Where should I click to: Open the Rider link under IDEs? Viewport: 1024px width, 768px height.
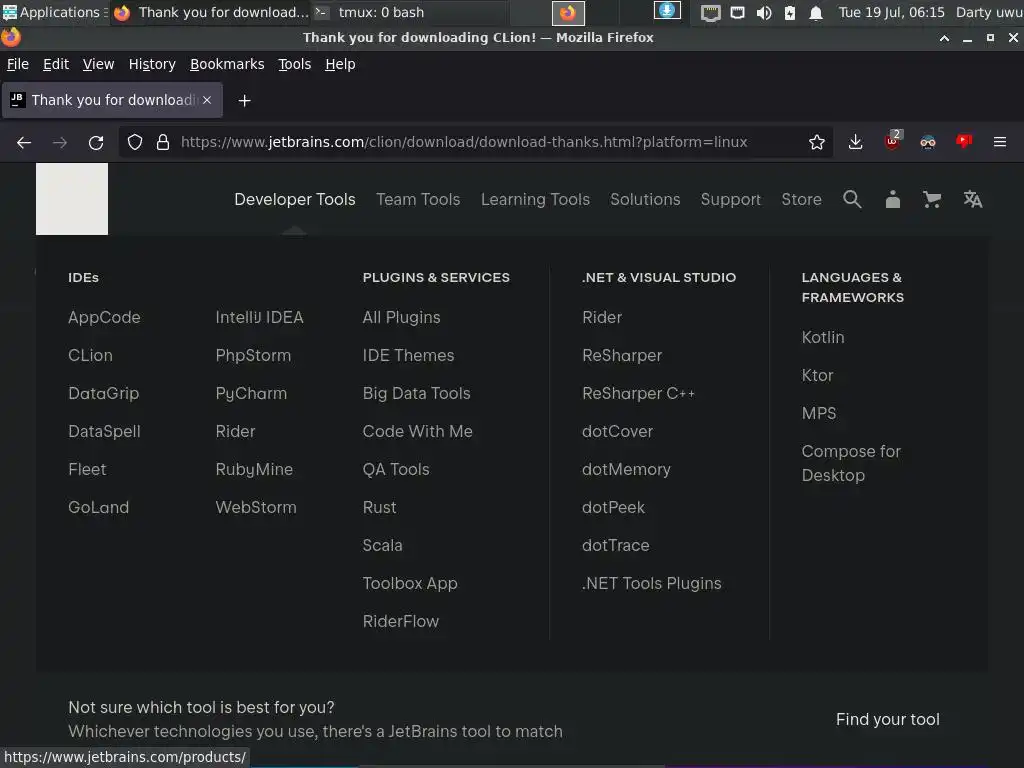click(235, 431)
